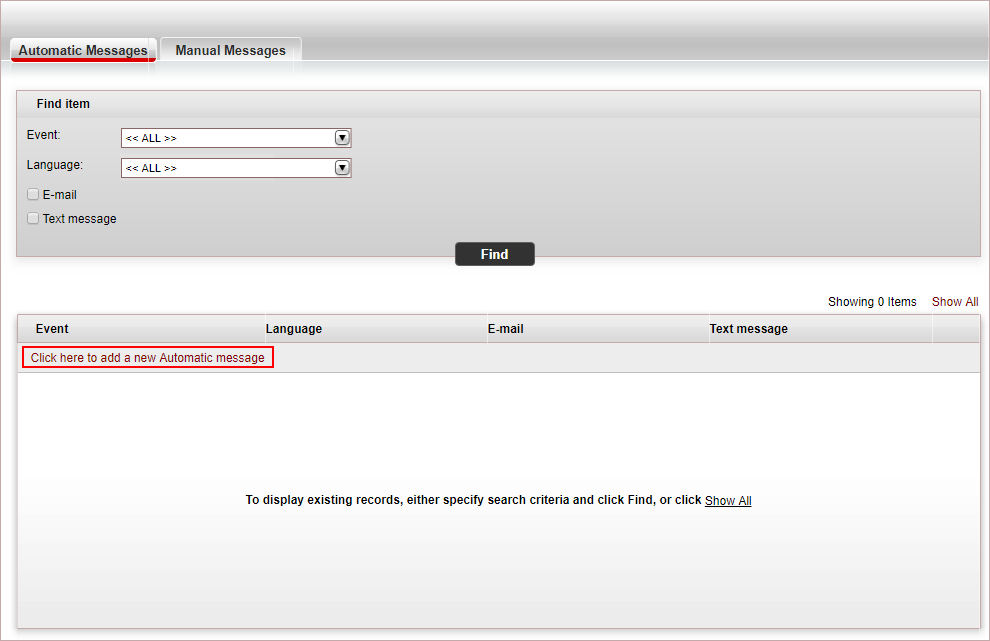The height and width of the screenshot is (641, 990).
Task: Open the Event dropdown list
Action: click(236, 138)
